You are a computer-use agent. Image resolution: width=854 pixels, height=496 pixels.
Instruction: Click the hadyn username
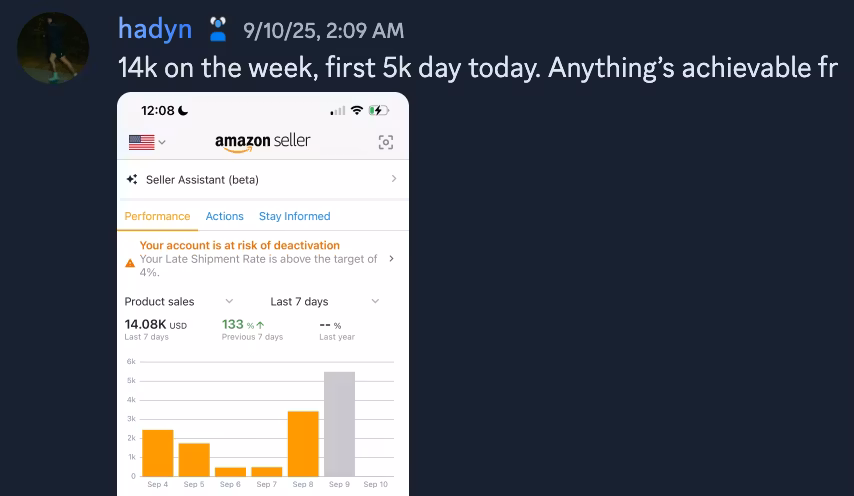pos(155,29)
